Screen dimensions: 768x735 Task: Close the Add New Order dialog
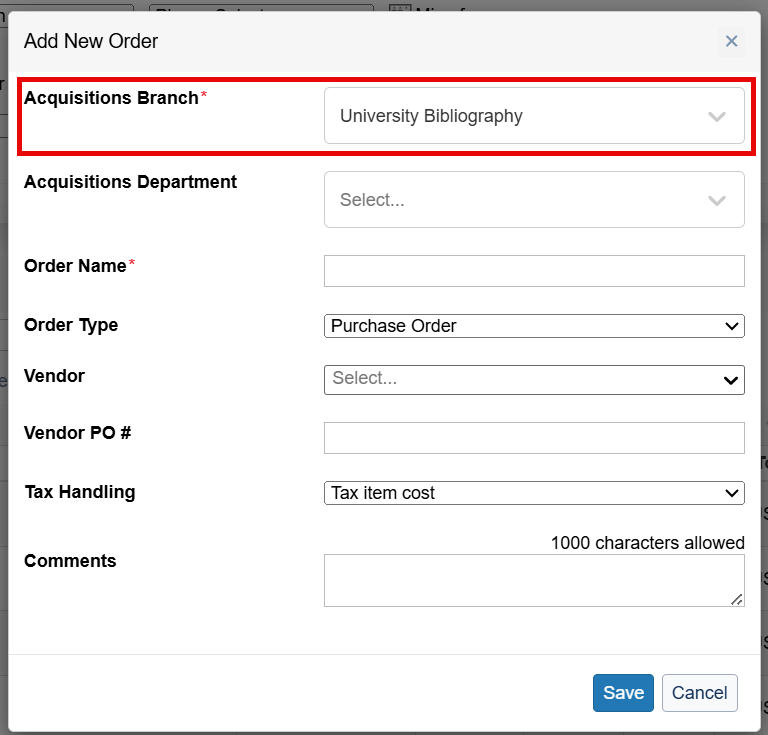pos(731,41)
